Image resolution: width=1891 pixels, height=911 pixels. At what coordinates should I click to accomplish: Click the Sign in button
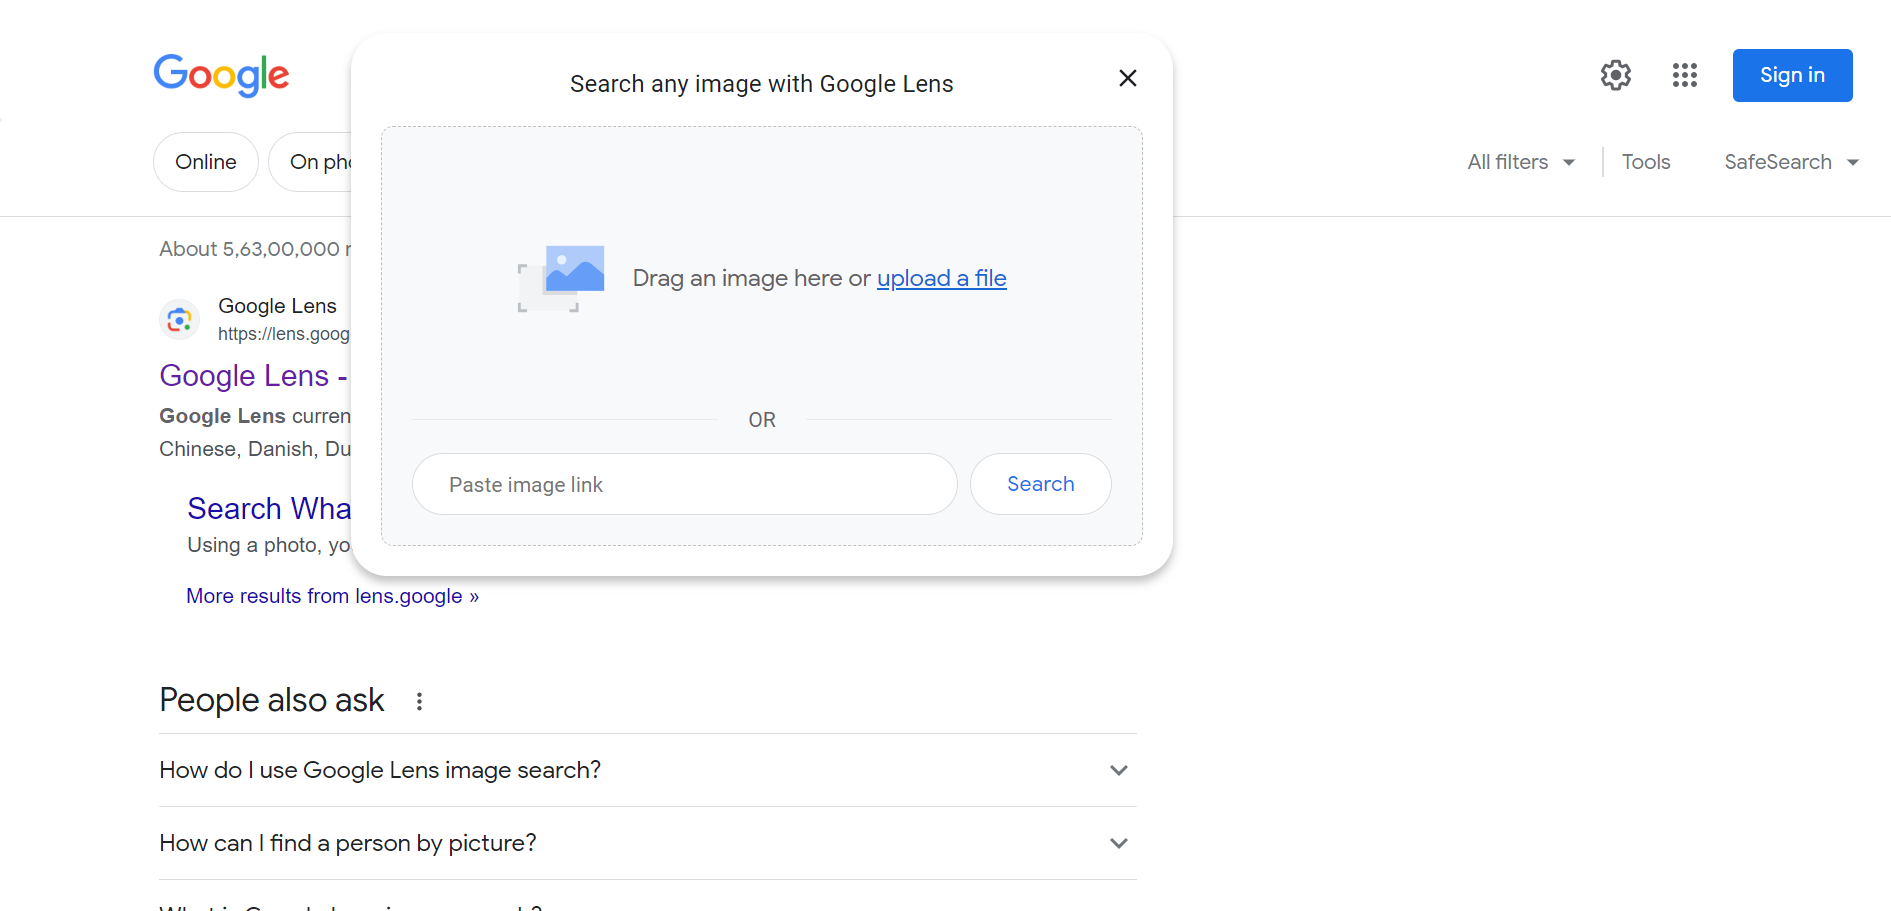pos(1792,75)
